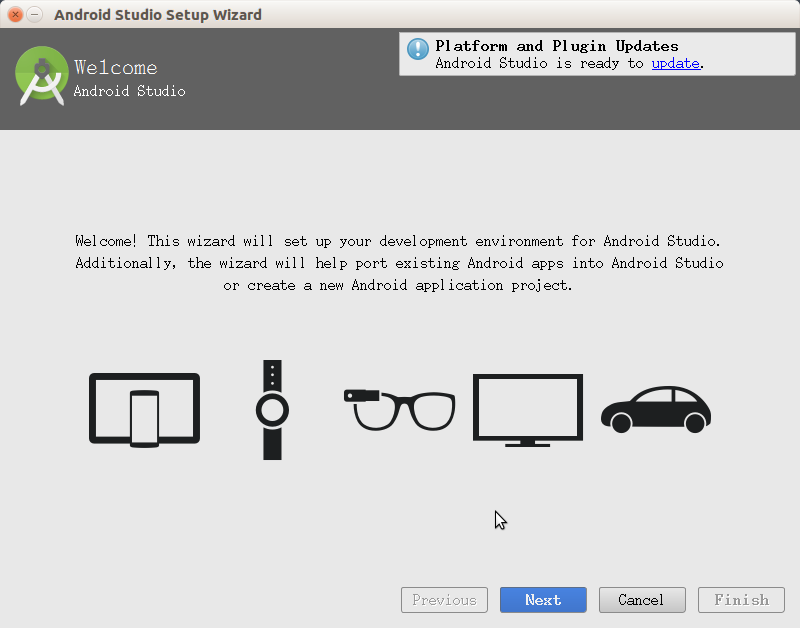Click the welcome wizard description paragraph

(x=399, y=263)
